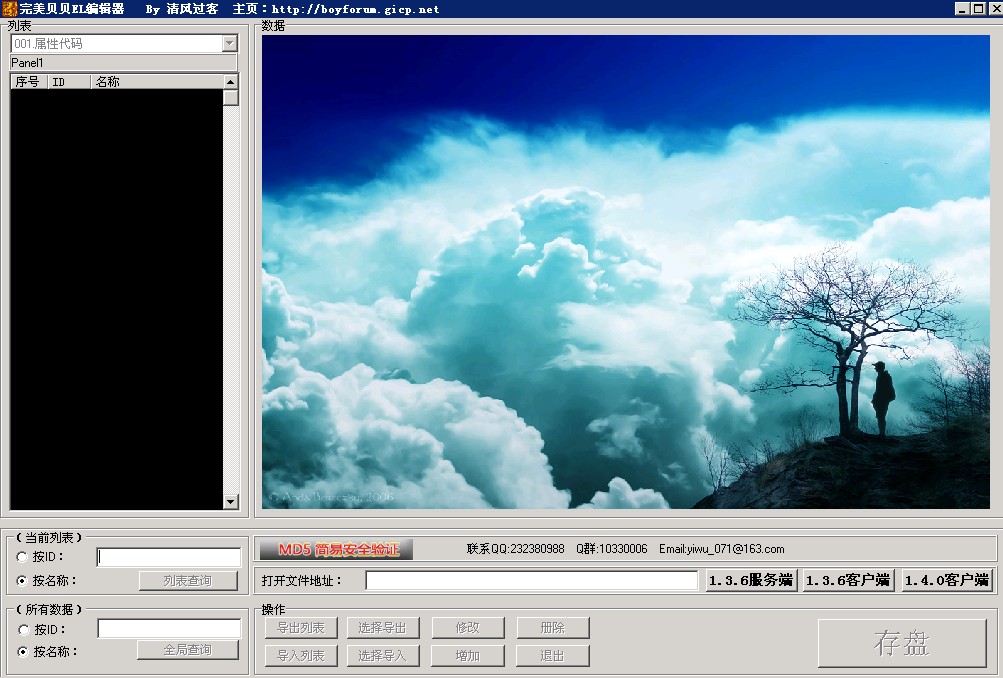
Task: Click the 当前列表 search input field
Action: point(169,557)
